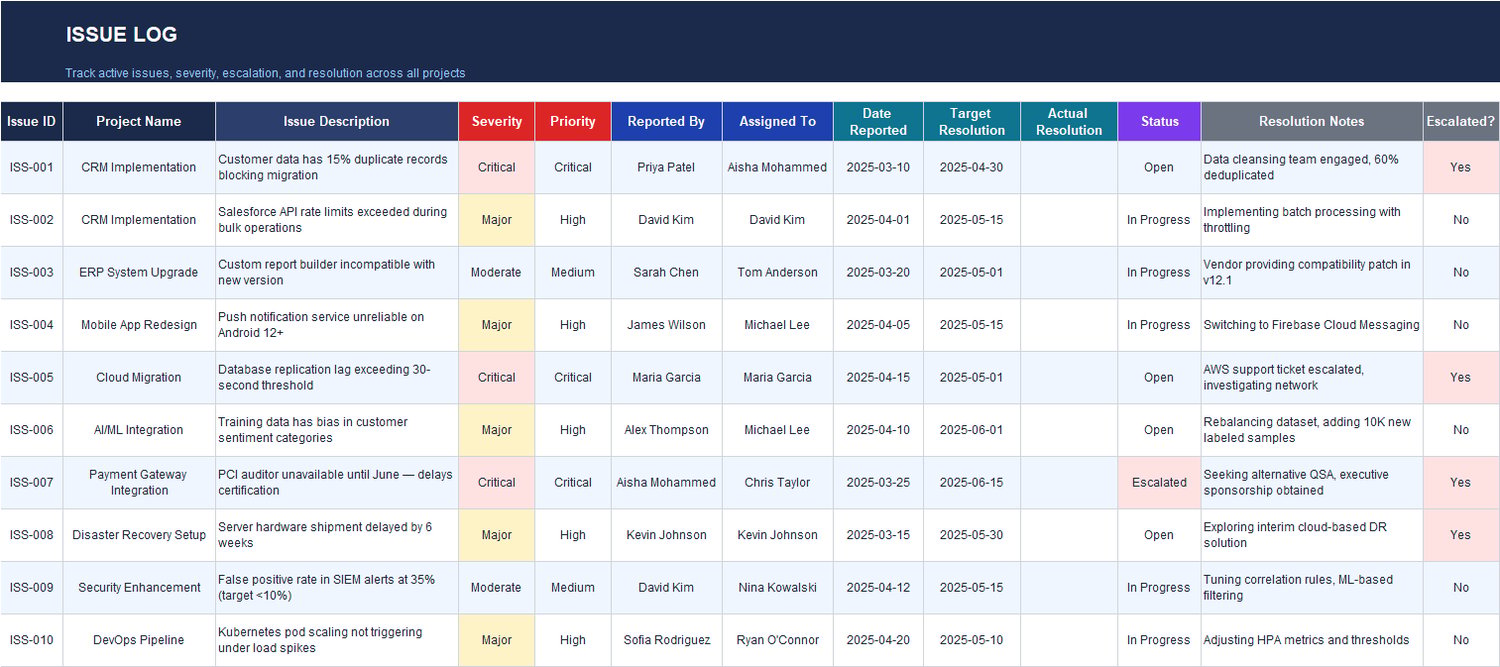Select the Security Enhancement project cell
Image resolution: width=1500 pixels, height=667 pixels.
139,587
